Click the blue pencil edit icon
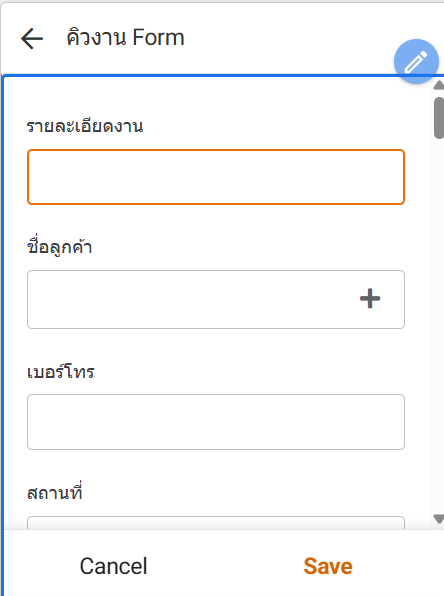444x596 pixels. 416,62
